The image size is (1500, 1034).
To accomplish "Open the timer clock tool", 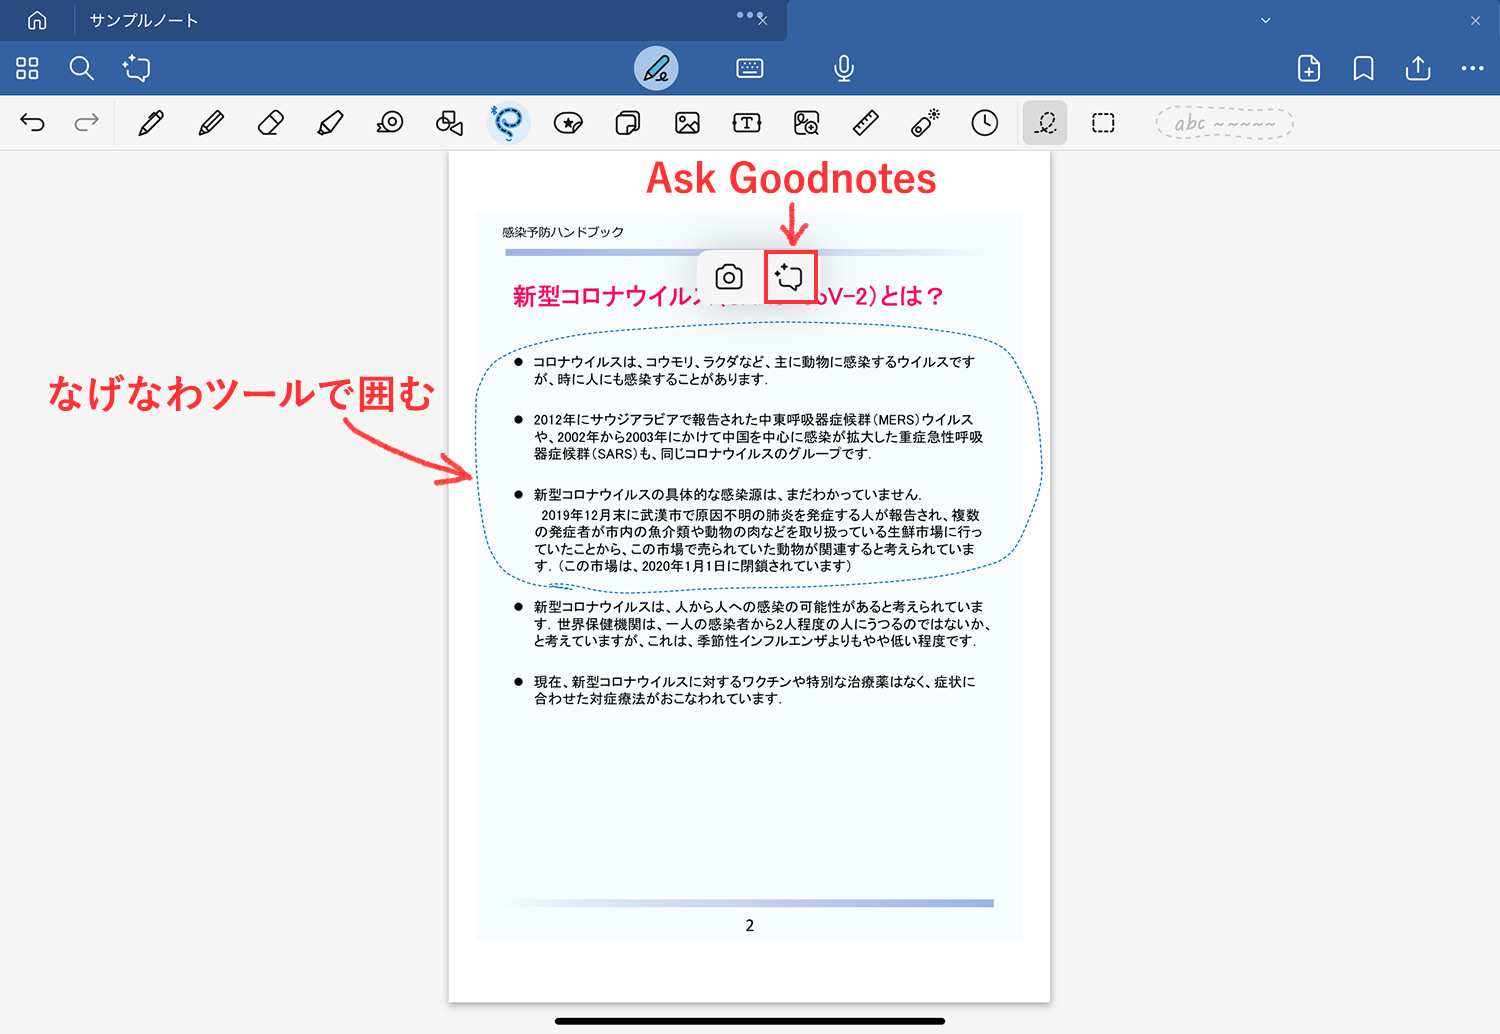I will [985, 123].
